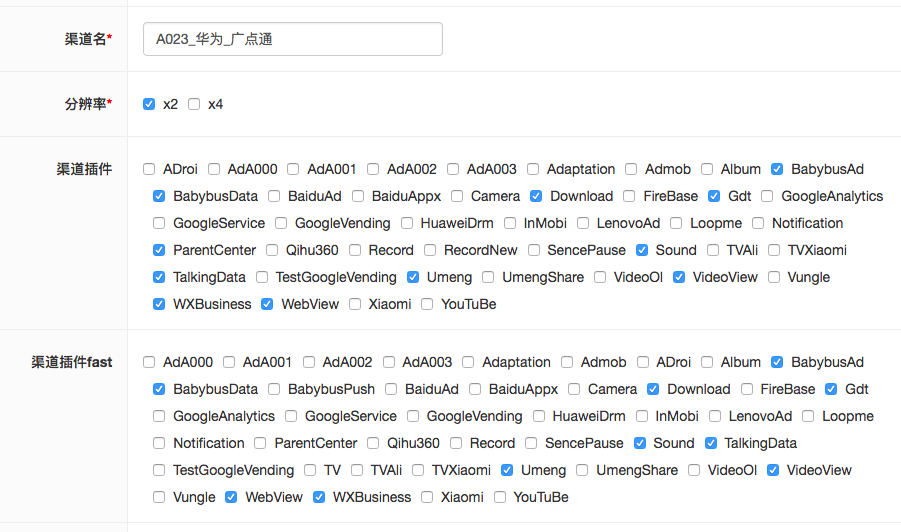Check Notification in the 渠道插件fast group
901x532 pixels.
click(x=159, y=443)
